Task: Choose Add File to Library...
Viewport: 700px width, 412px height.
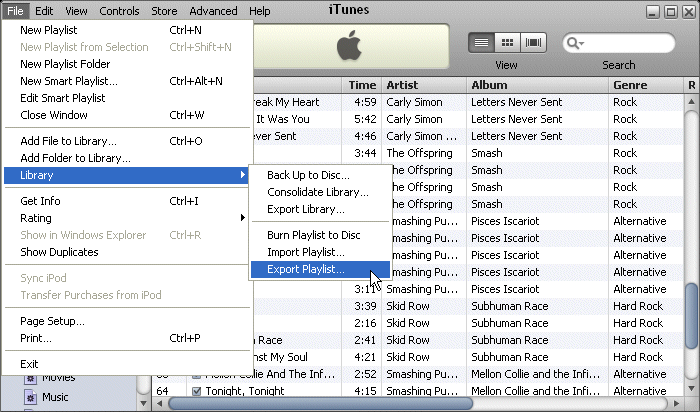Action: tap(127, 141)
